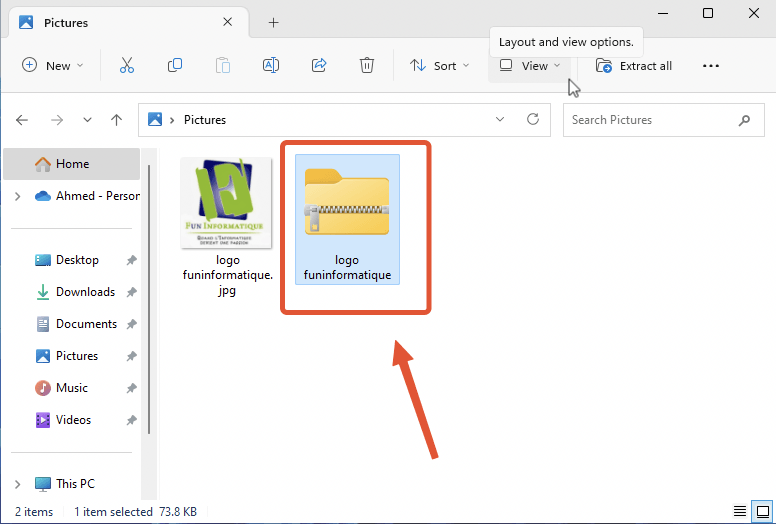Screen dimensions: 776x524
Task: Open the View layout options menu
Action: (531, 66)
